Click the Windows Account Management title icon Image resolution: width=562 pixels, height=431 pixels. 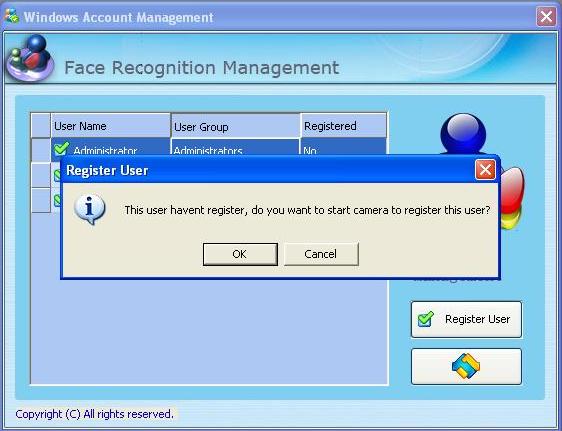point(12,16)
